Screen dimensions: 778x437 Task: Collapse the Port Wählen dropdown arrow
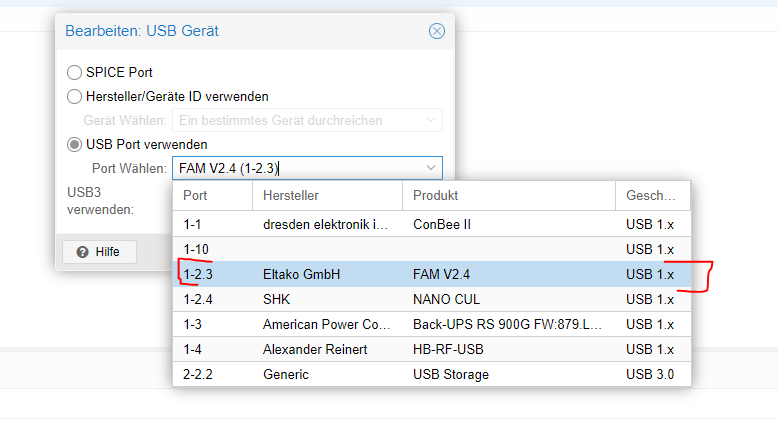click(431, 168)
